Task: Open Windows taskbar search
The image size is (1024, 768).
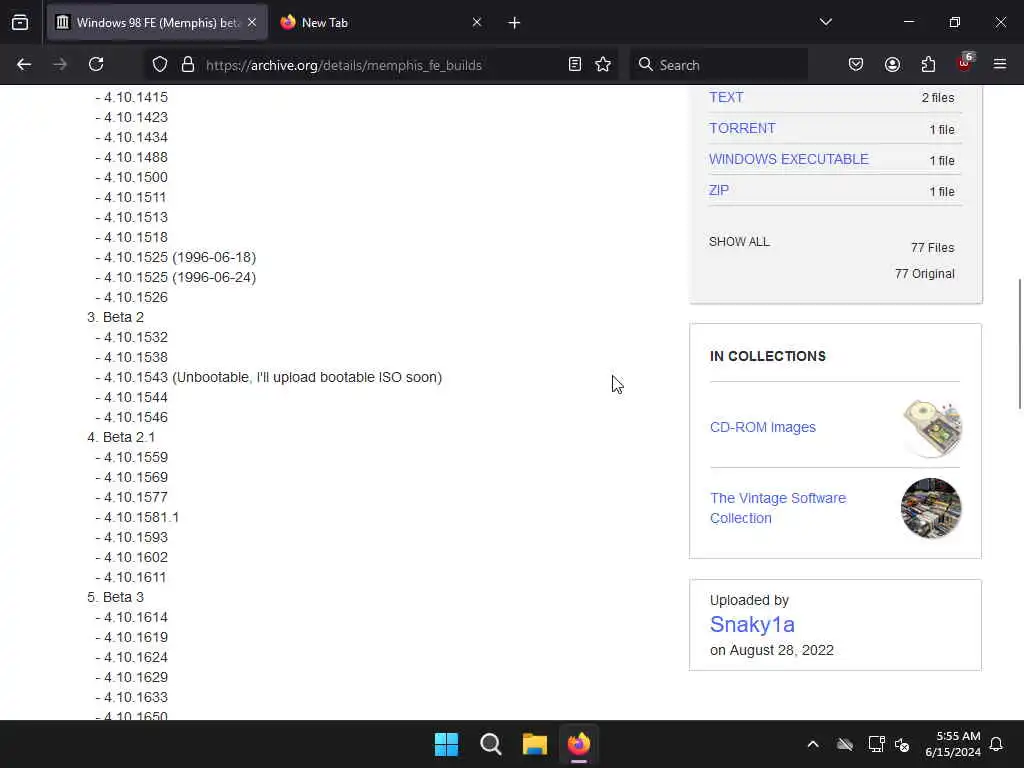Action: tap(490, 744)
